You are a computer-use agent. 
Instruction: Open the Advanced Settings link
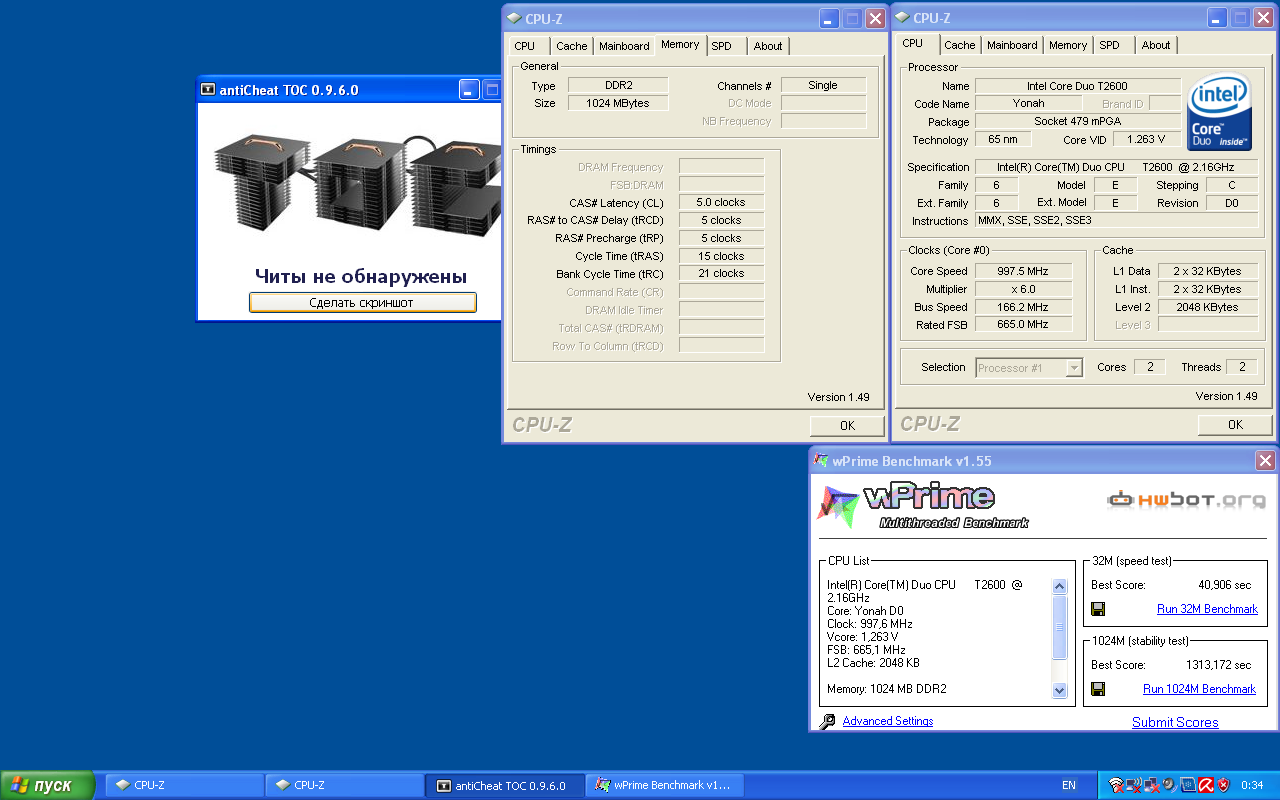(888, 721)
